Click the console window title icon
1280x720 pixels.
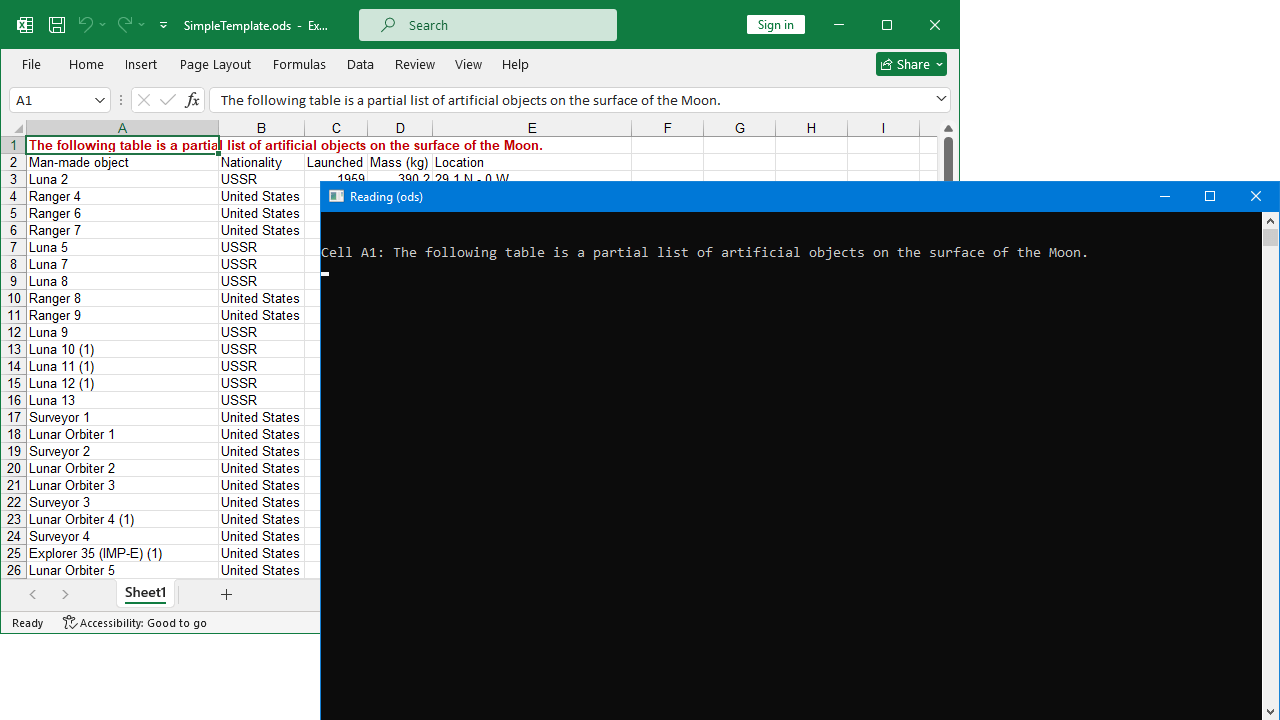(336, 196)
